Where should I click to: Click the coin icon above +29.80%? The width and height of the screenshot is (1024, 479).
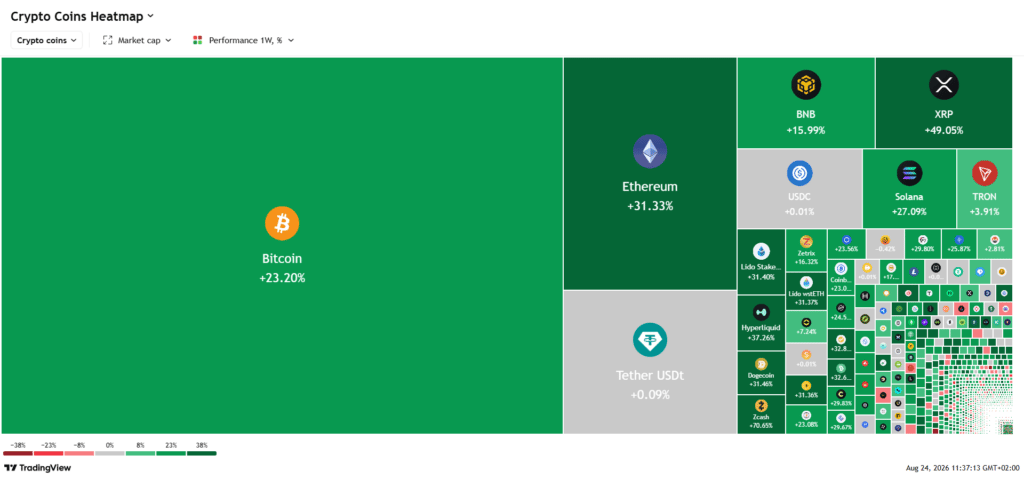922,240
